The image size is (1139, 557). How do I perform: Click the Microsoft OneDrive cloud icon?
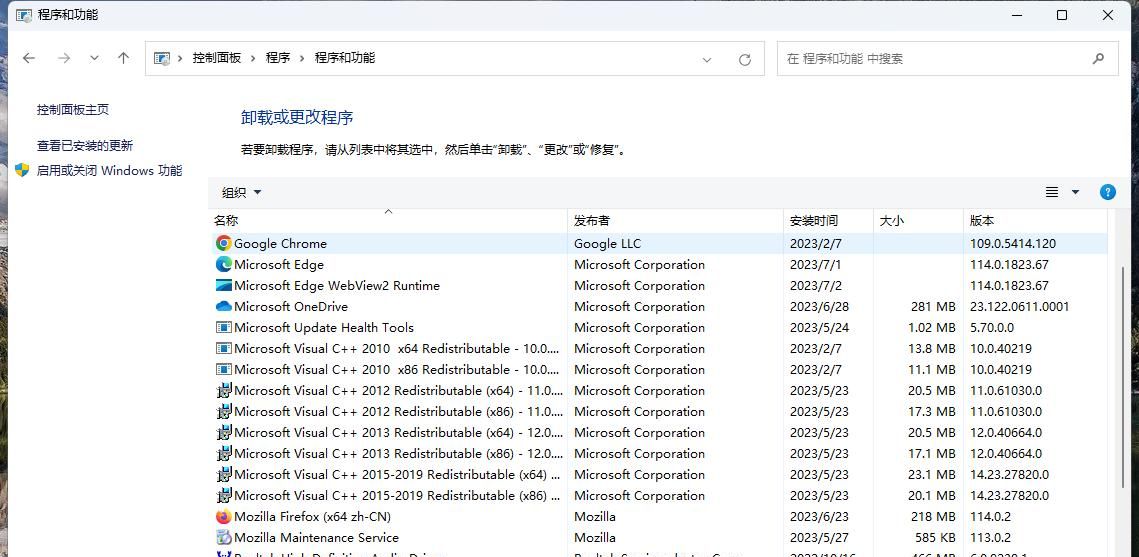coord(224,306)
